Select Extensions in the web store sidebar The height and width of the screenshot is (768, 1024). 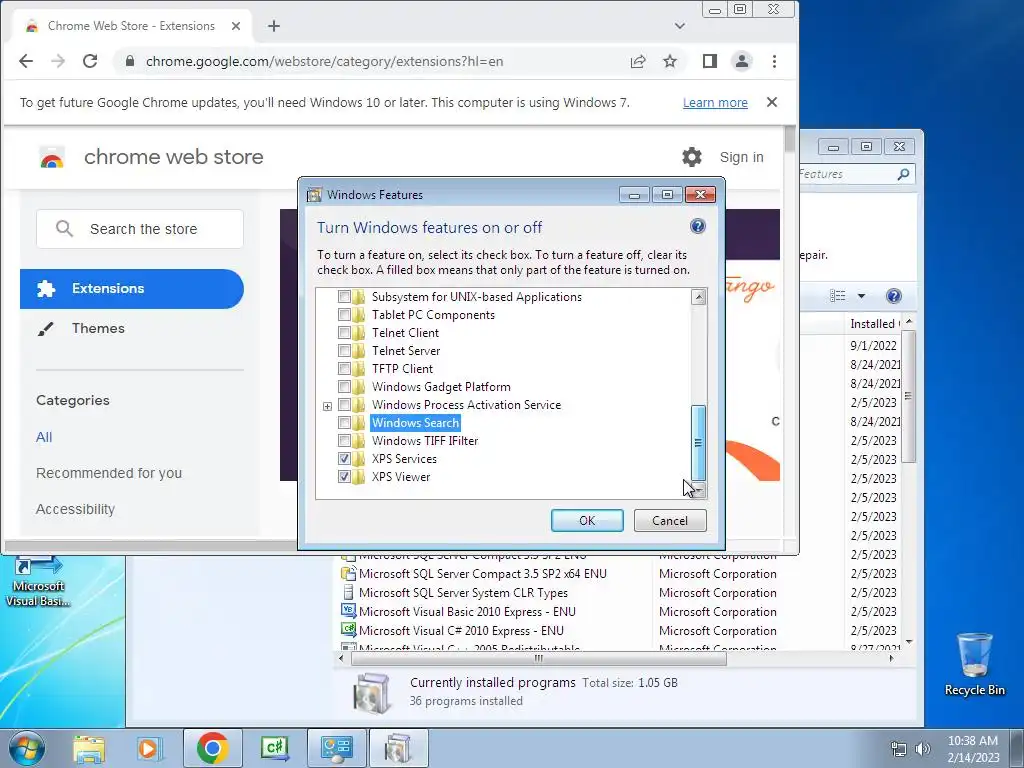click(x=132, y=289)
